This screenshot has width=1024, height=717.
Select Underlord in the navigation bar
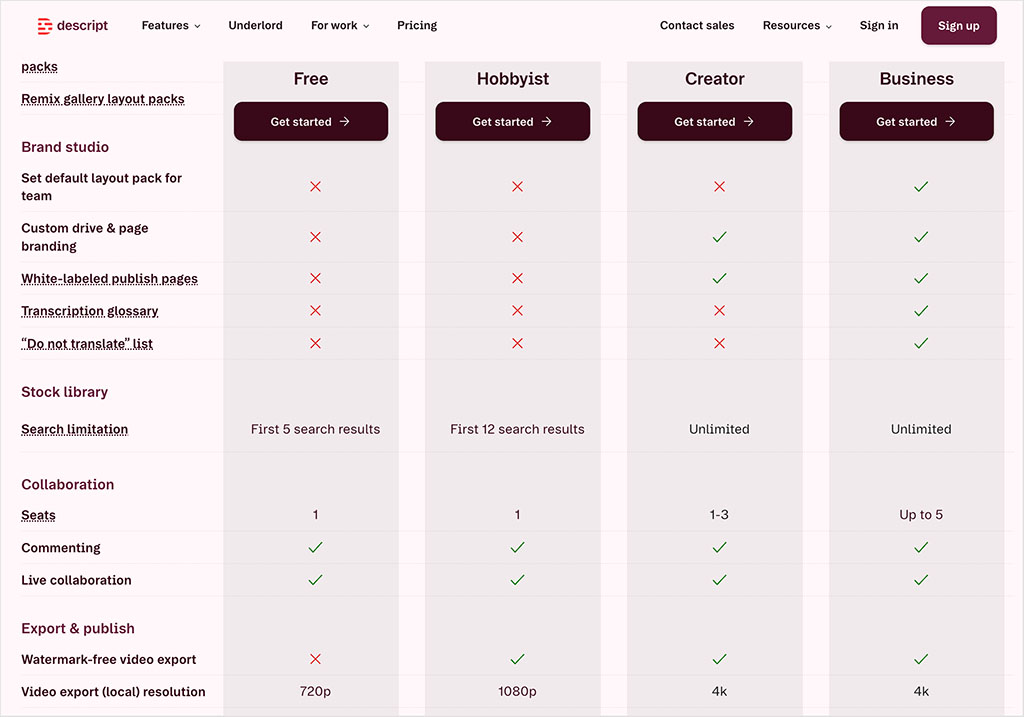coord(255,25)
